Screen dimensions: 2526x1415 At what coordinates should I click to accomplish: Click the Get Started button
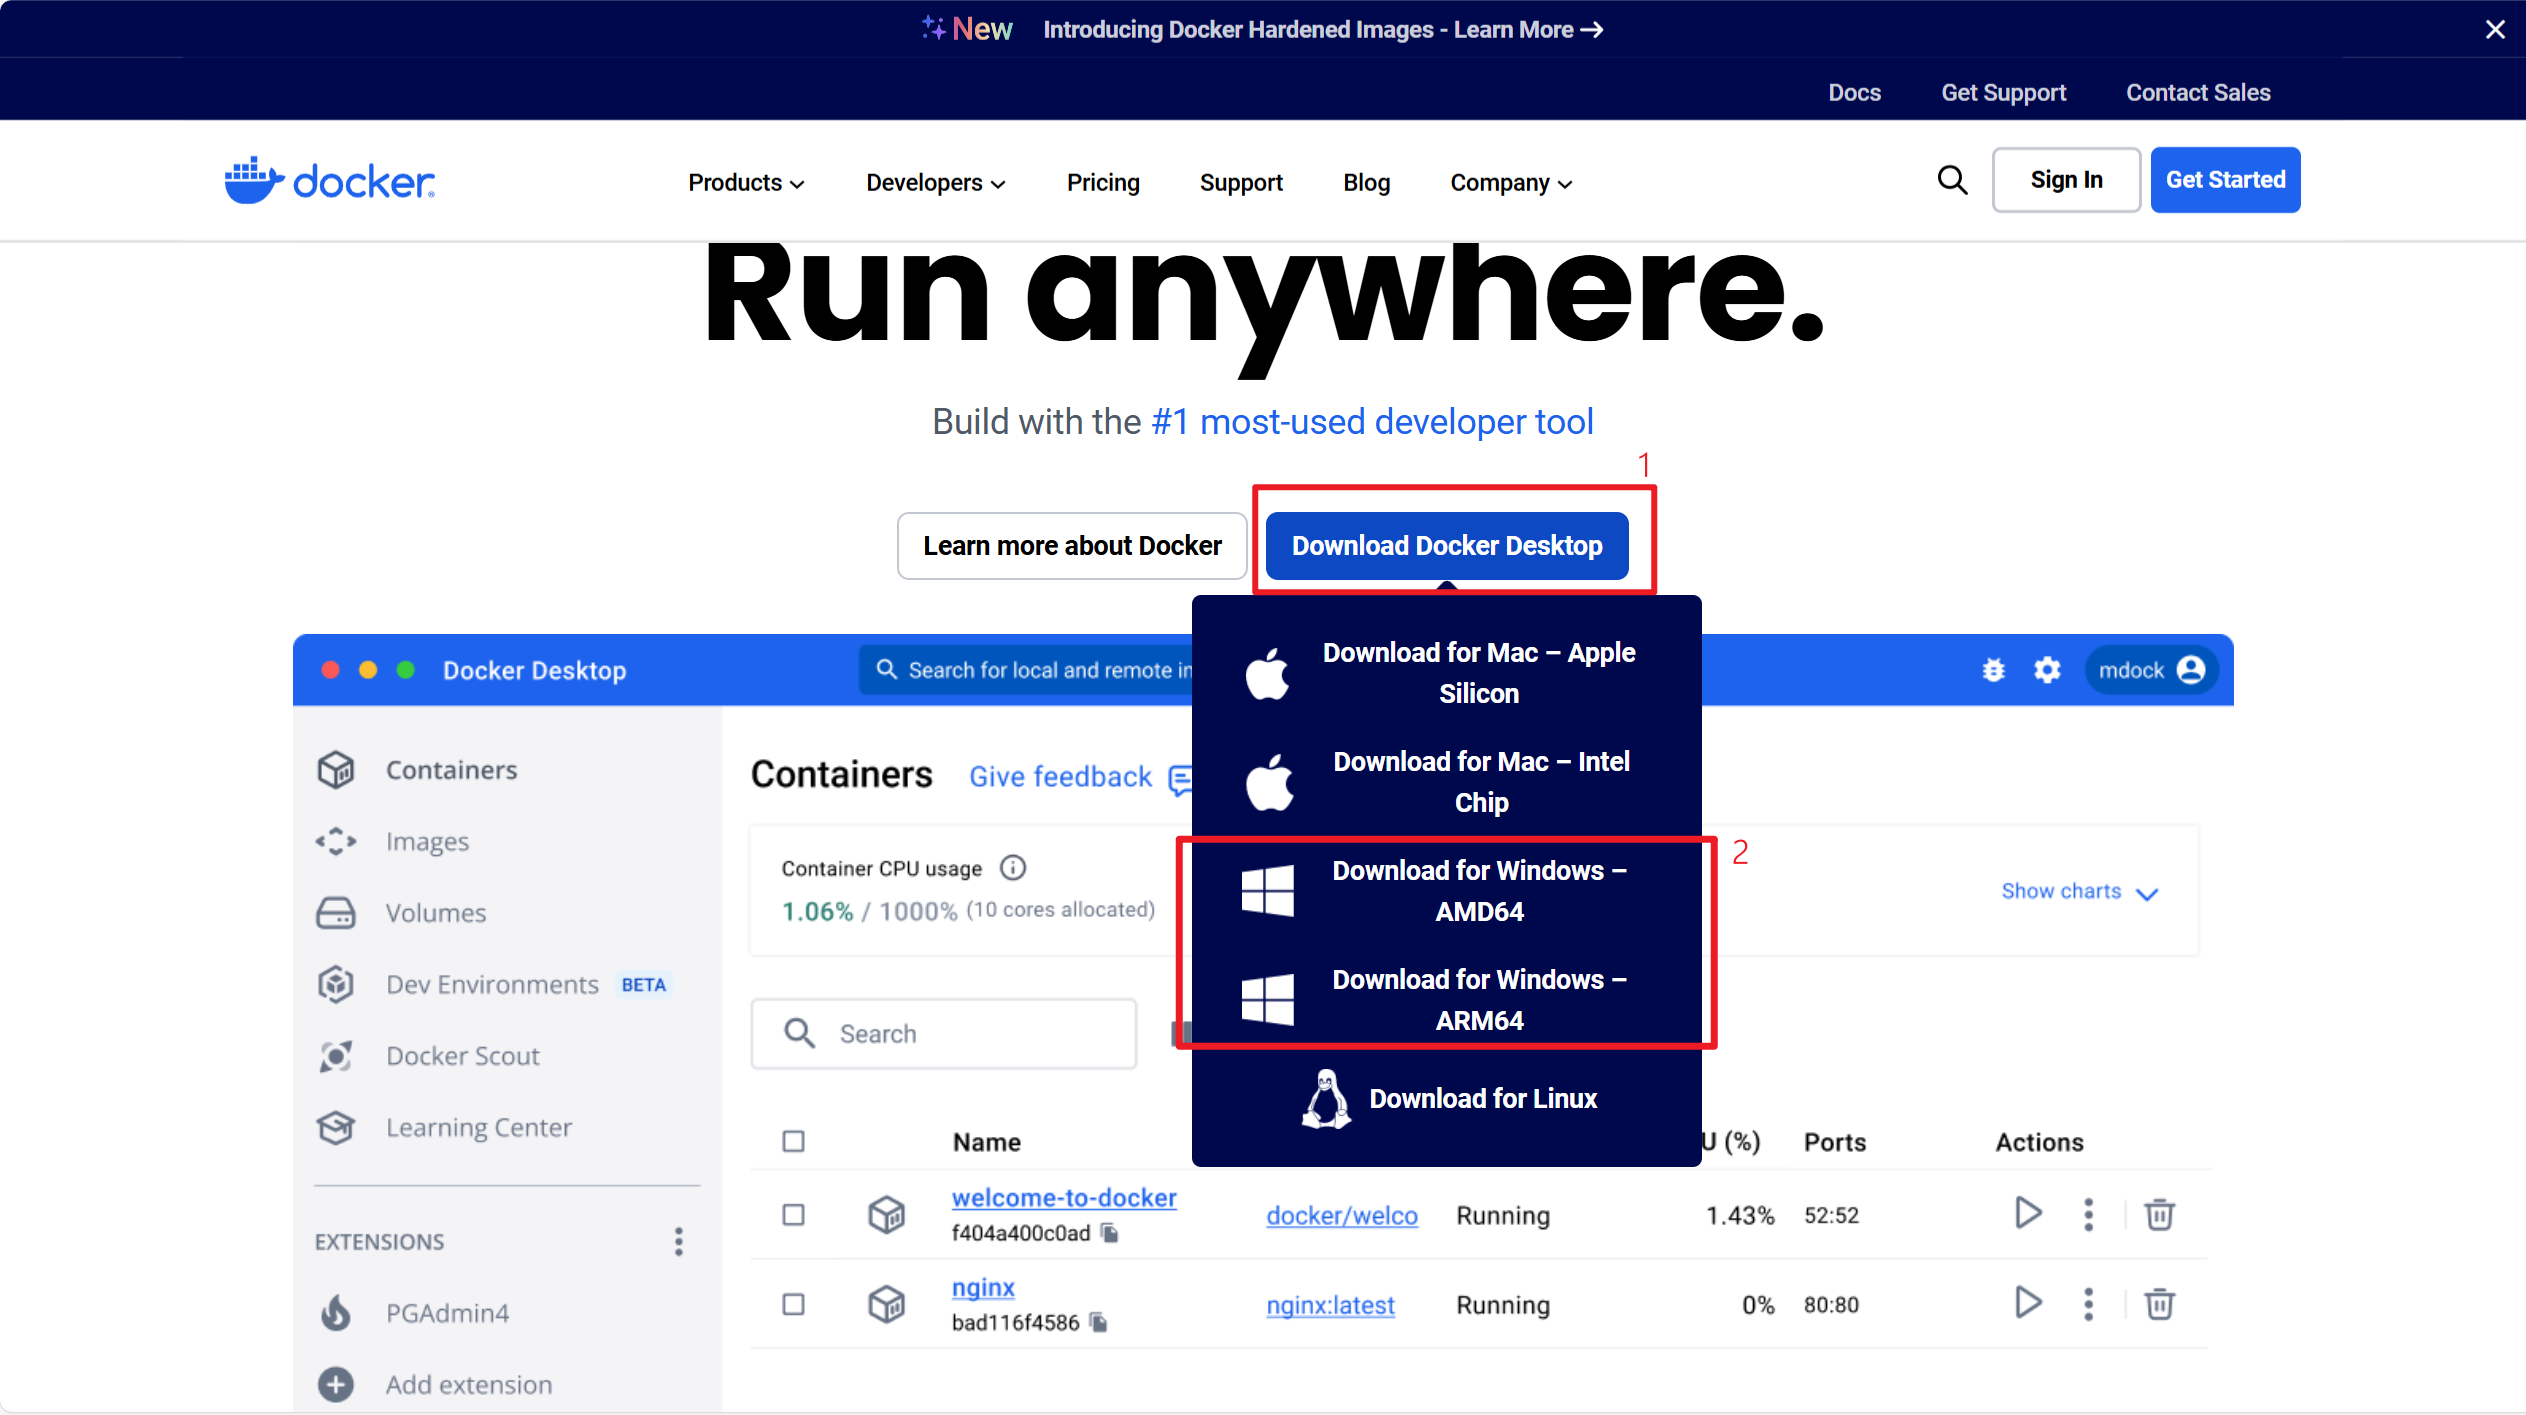[2225, 180]
